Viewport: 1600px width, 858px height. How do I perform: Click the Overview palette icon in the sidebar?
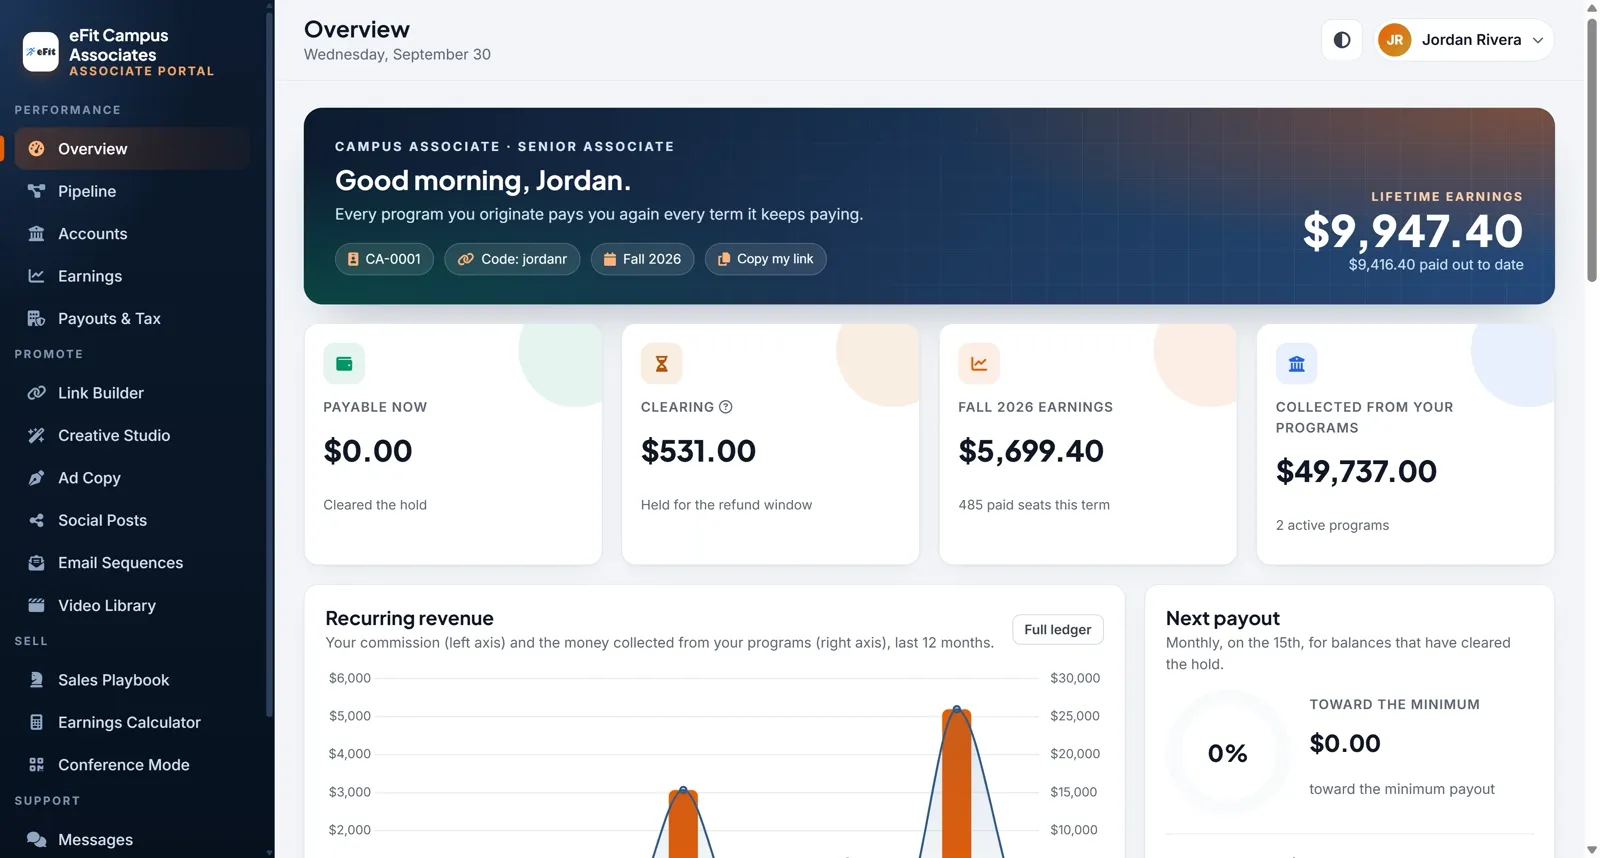click(36, 149)
